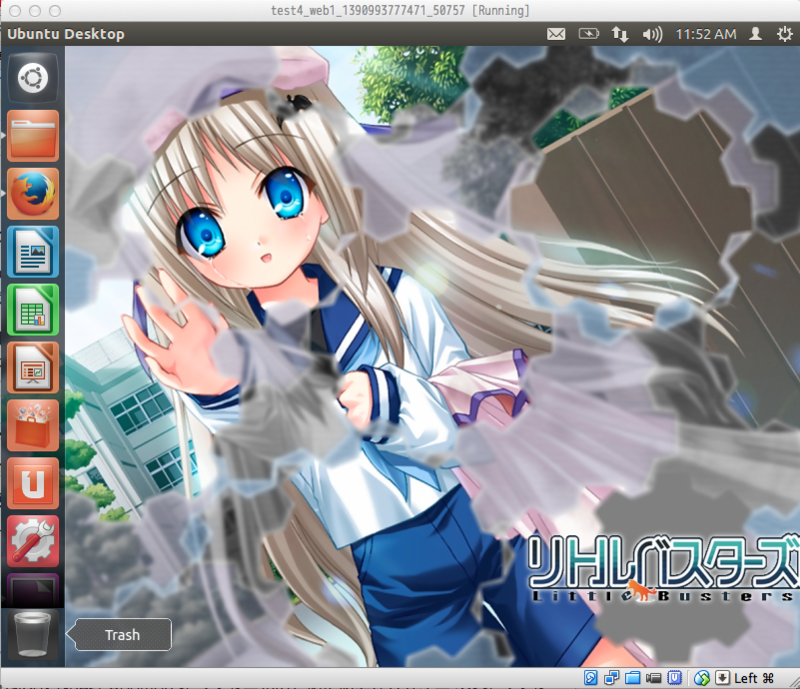Screen dimensions: 800x689
Task: Open Ubuntu One launcher icon
Action: pyautogui.click(x=33, y=483)
